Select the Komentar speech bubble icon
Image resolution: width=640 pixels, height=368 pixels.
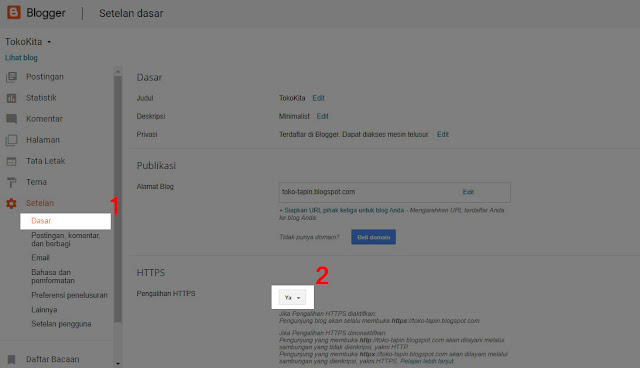click(11, 119)
